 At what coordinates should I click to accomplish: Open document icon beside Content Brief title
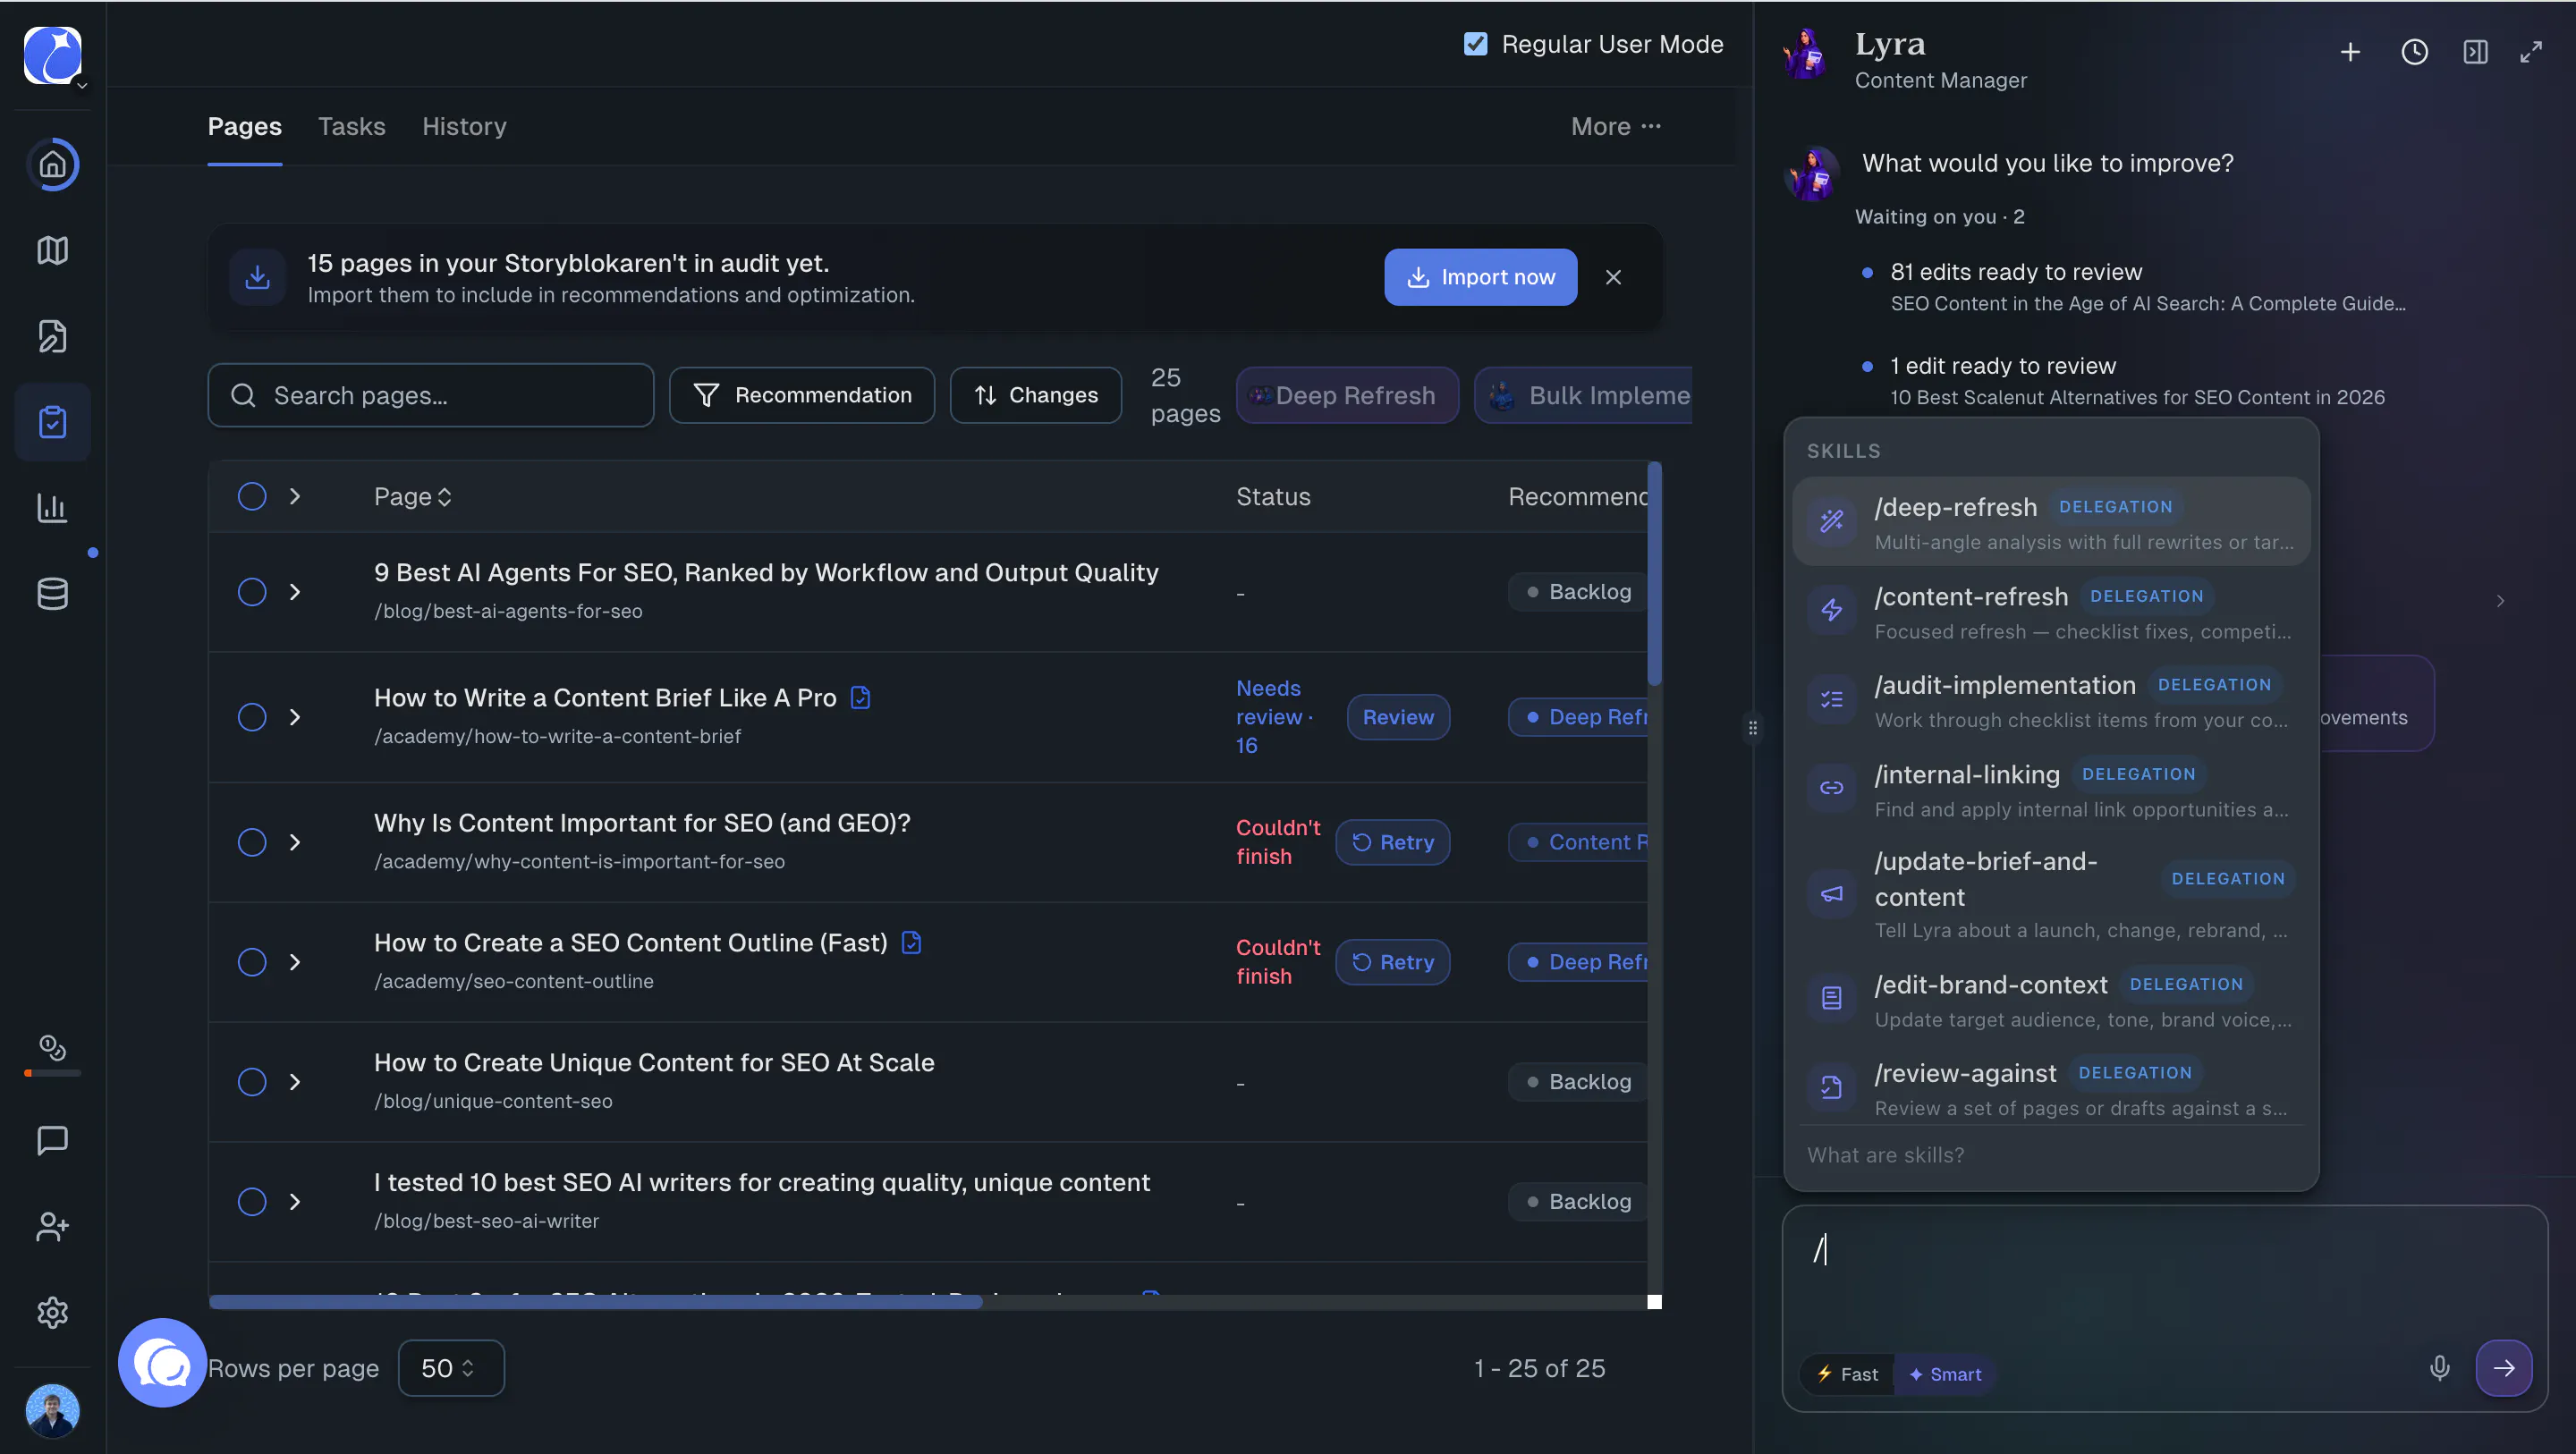coord(860,698)
